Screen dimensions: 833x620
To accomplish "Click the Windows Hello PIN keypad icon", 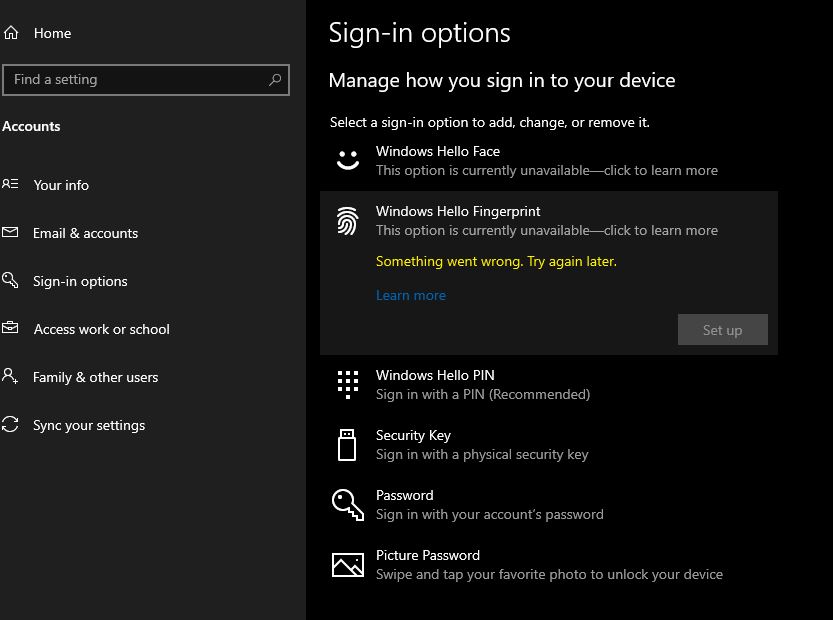I will point(348,385).
